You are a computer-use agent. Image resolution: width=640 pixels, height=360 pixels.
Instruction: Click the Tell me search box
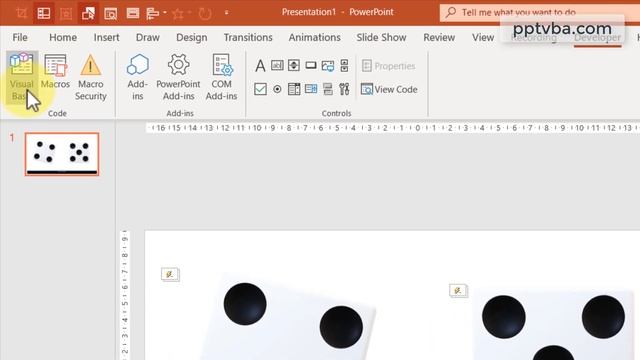[540, 12]
